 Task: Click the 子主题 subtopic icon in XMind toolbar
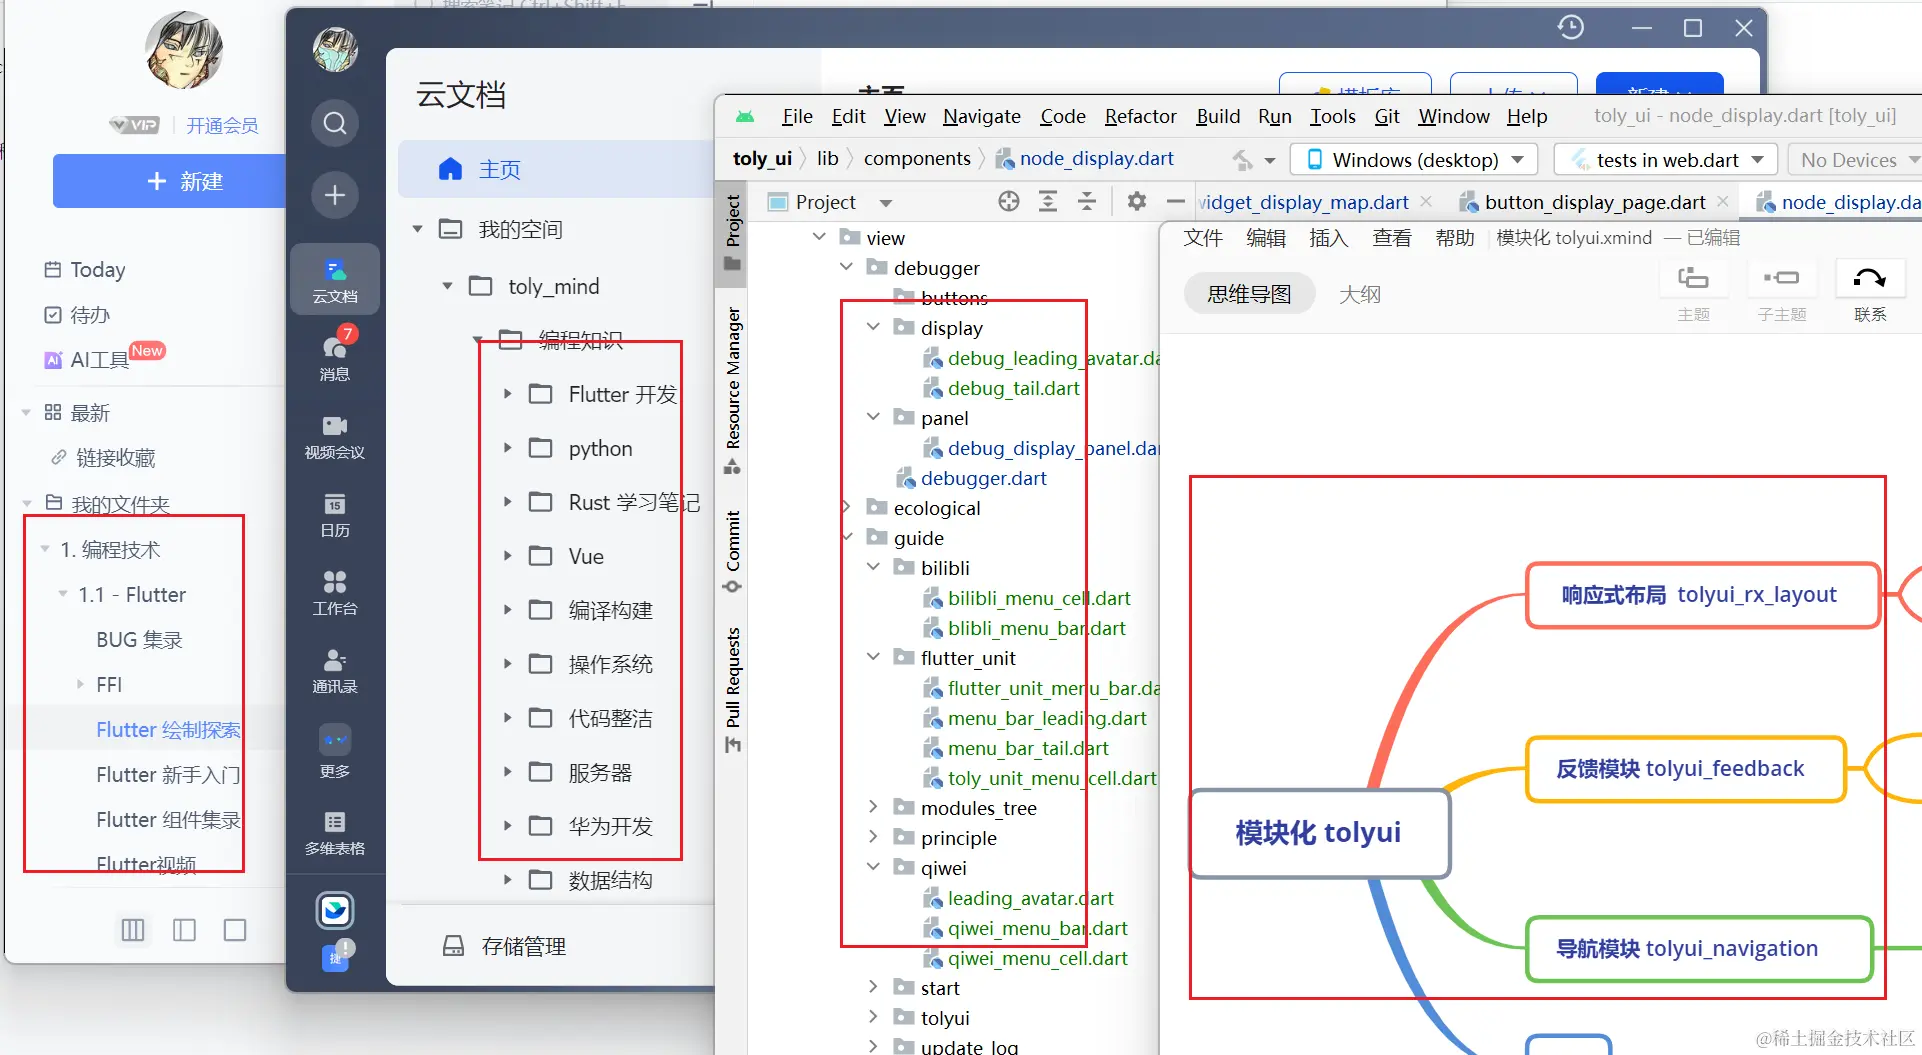pyautogui.click(x=1781, y=278)
